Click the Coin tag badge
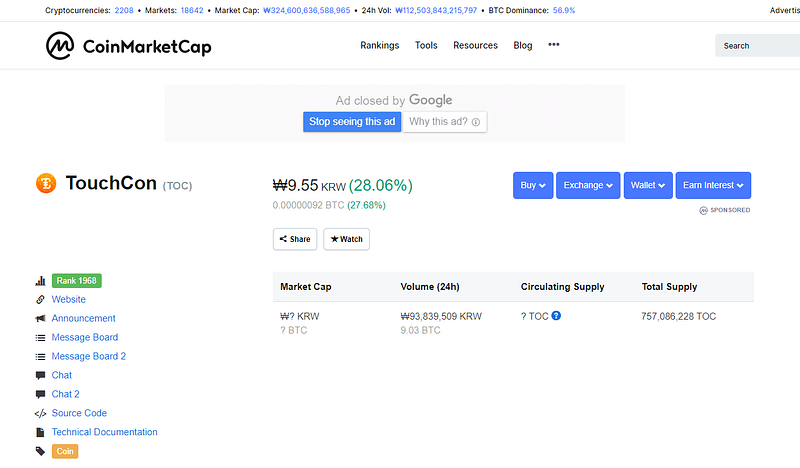 [65, 451]
